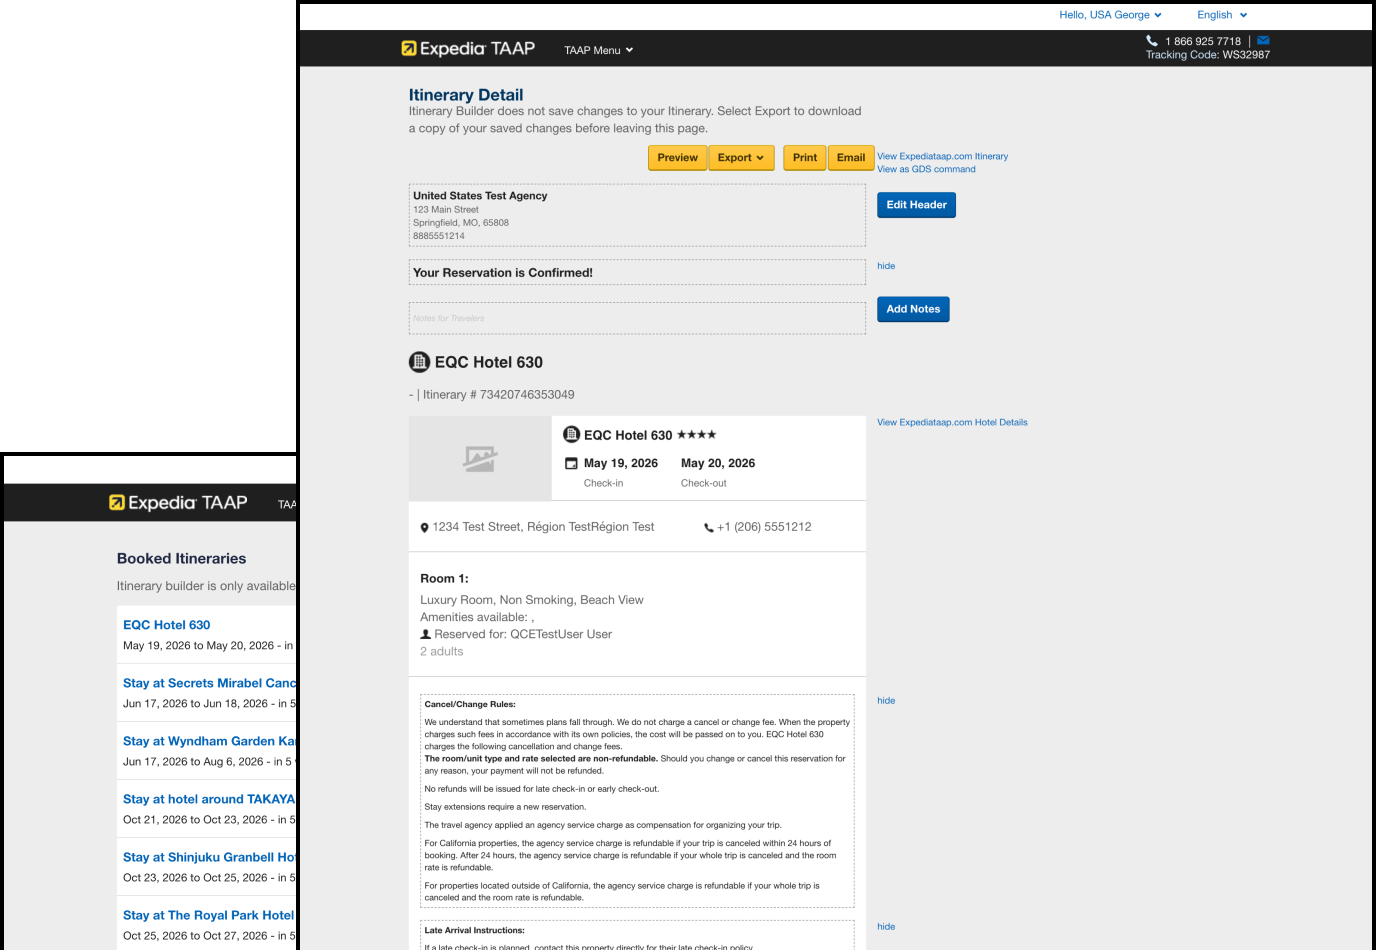Expand the Hello, USA George account menu
The image size is (1376, 950).
[1110, 15]
